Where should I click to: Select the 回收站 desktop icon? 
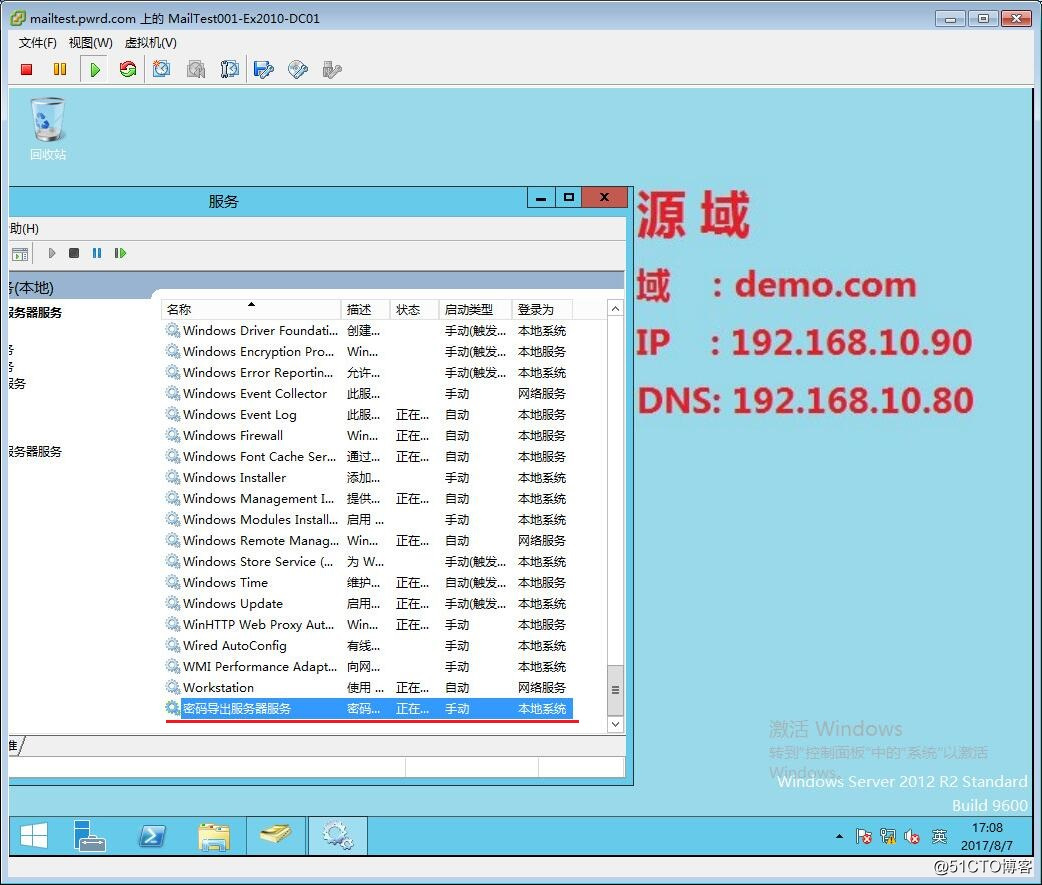[x=48, y=129]
